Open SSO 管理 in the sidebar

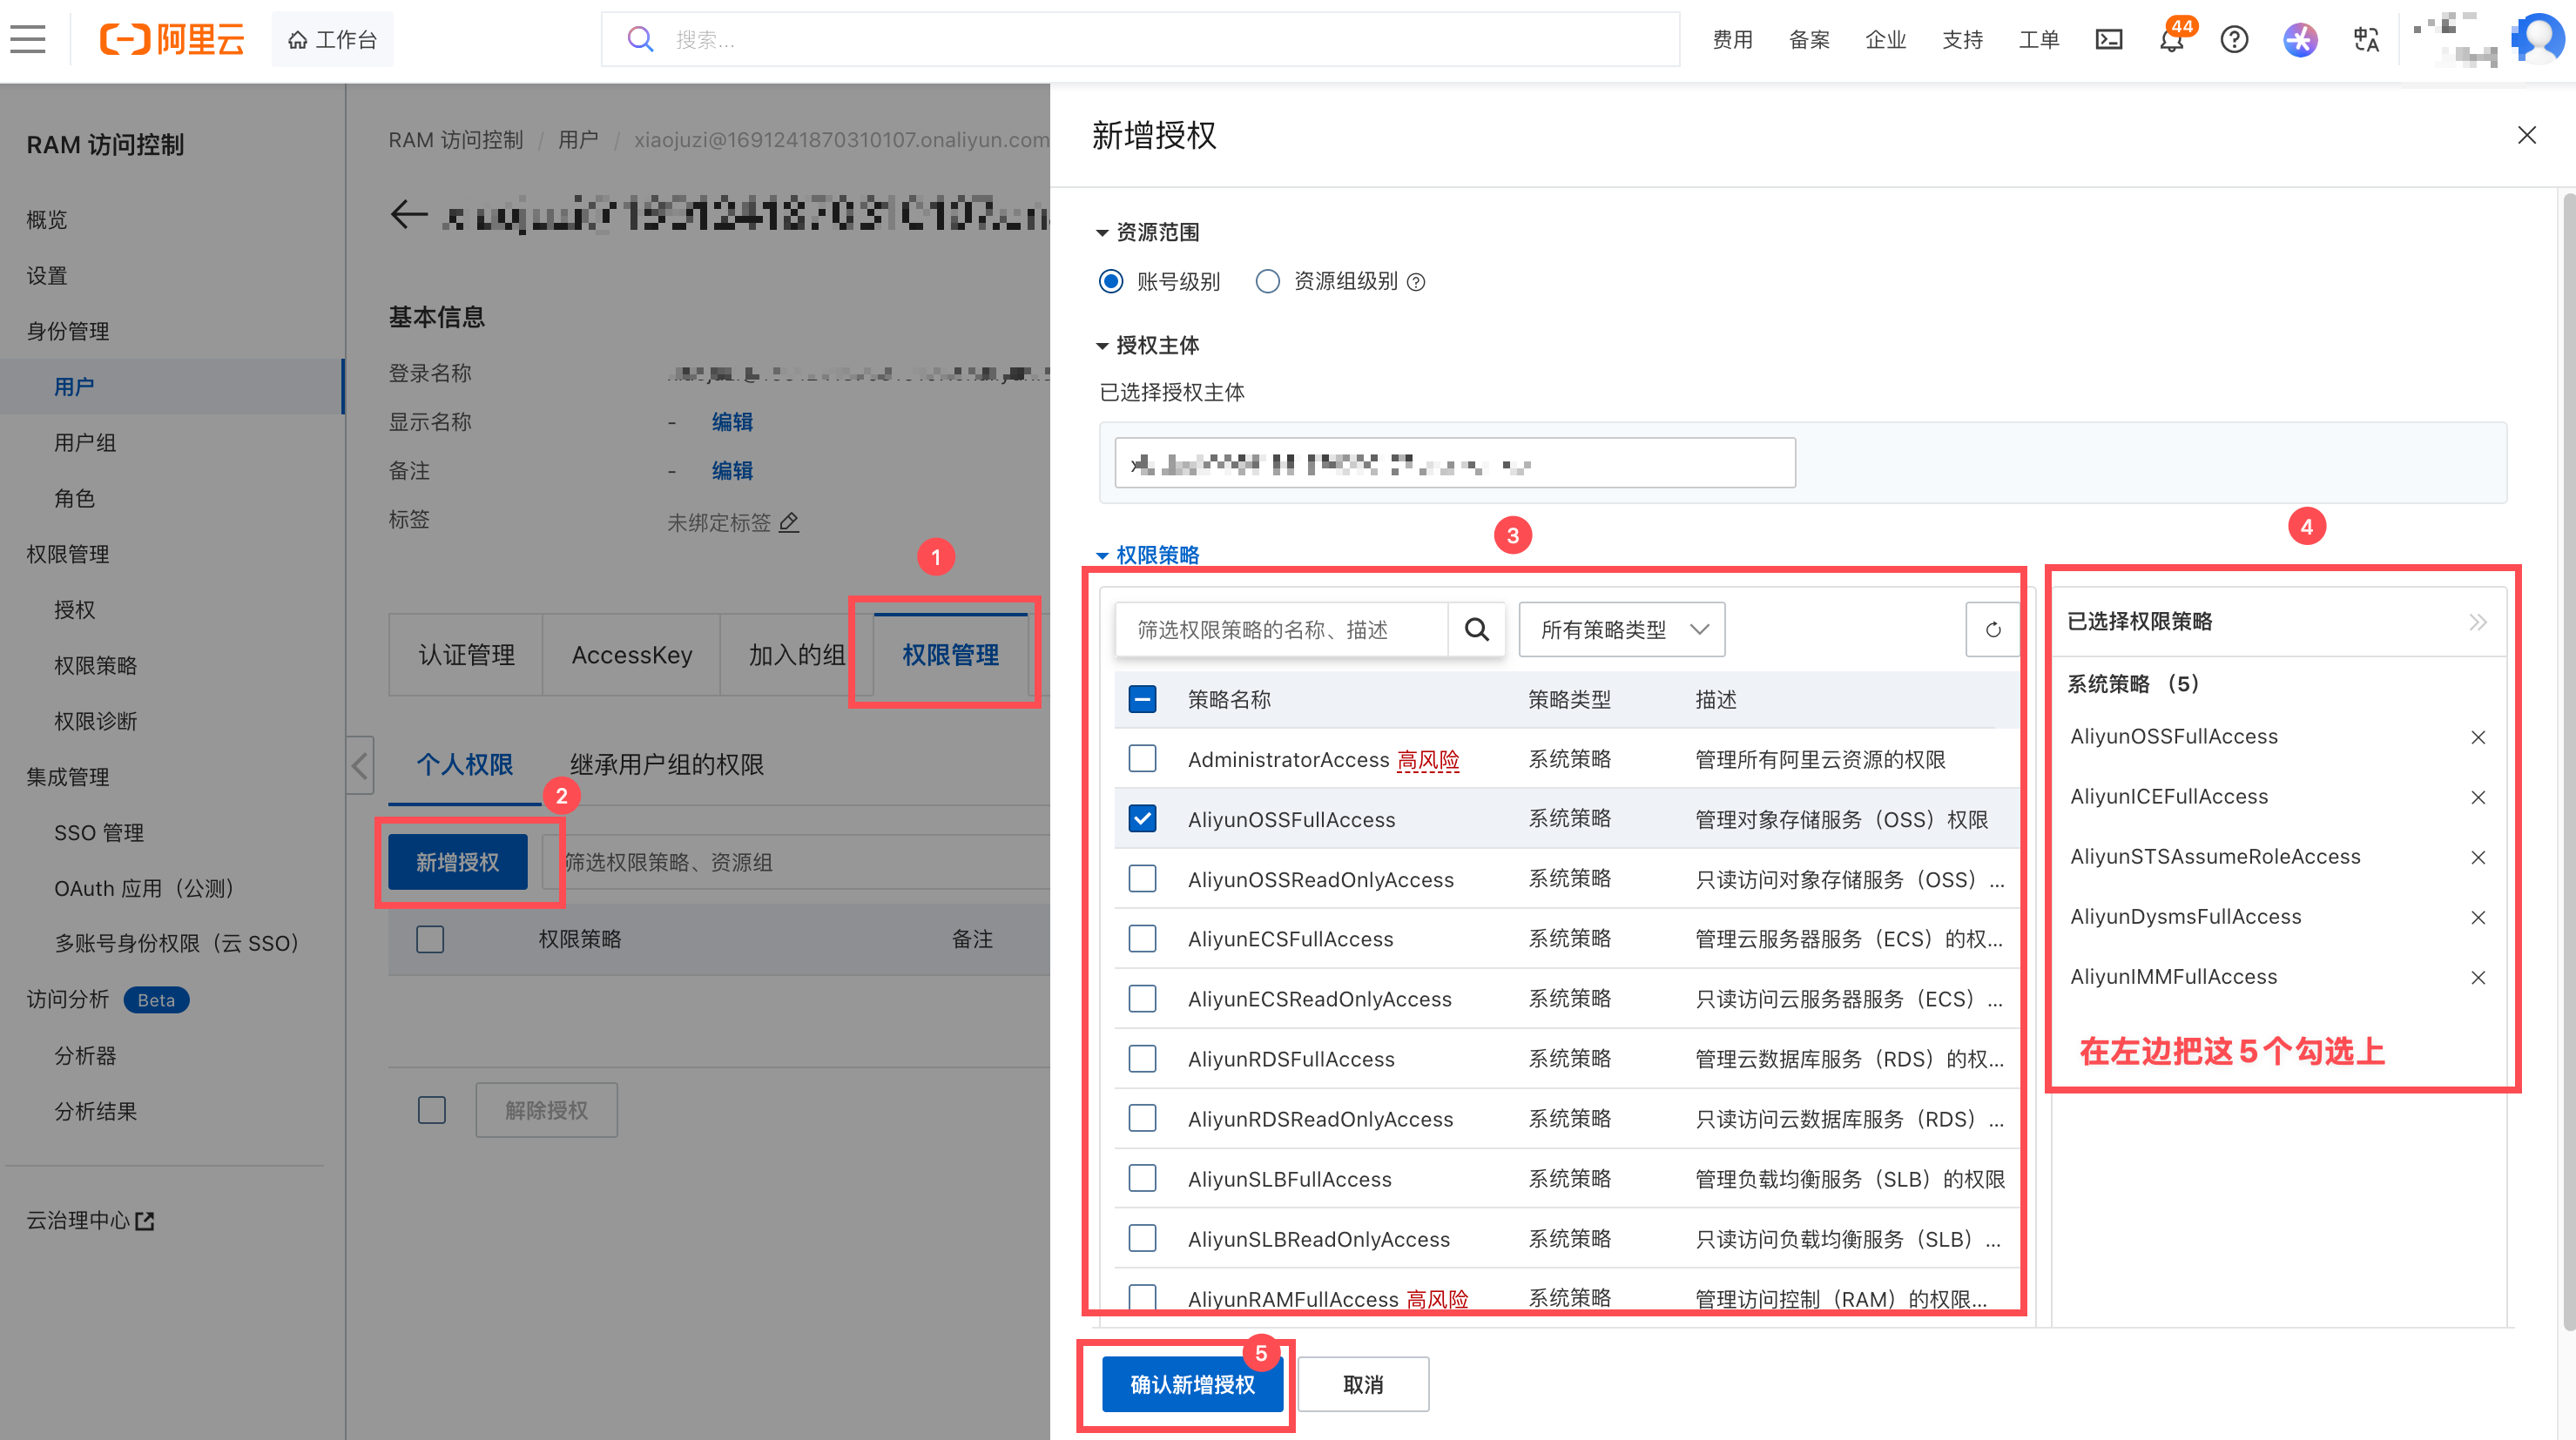(99, 832)
